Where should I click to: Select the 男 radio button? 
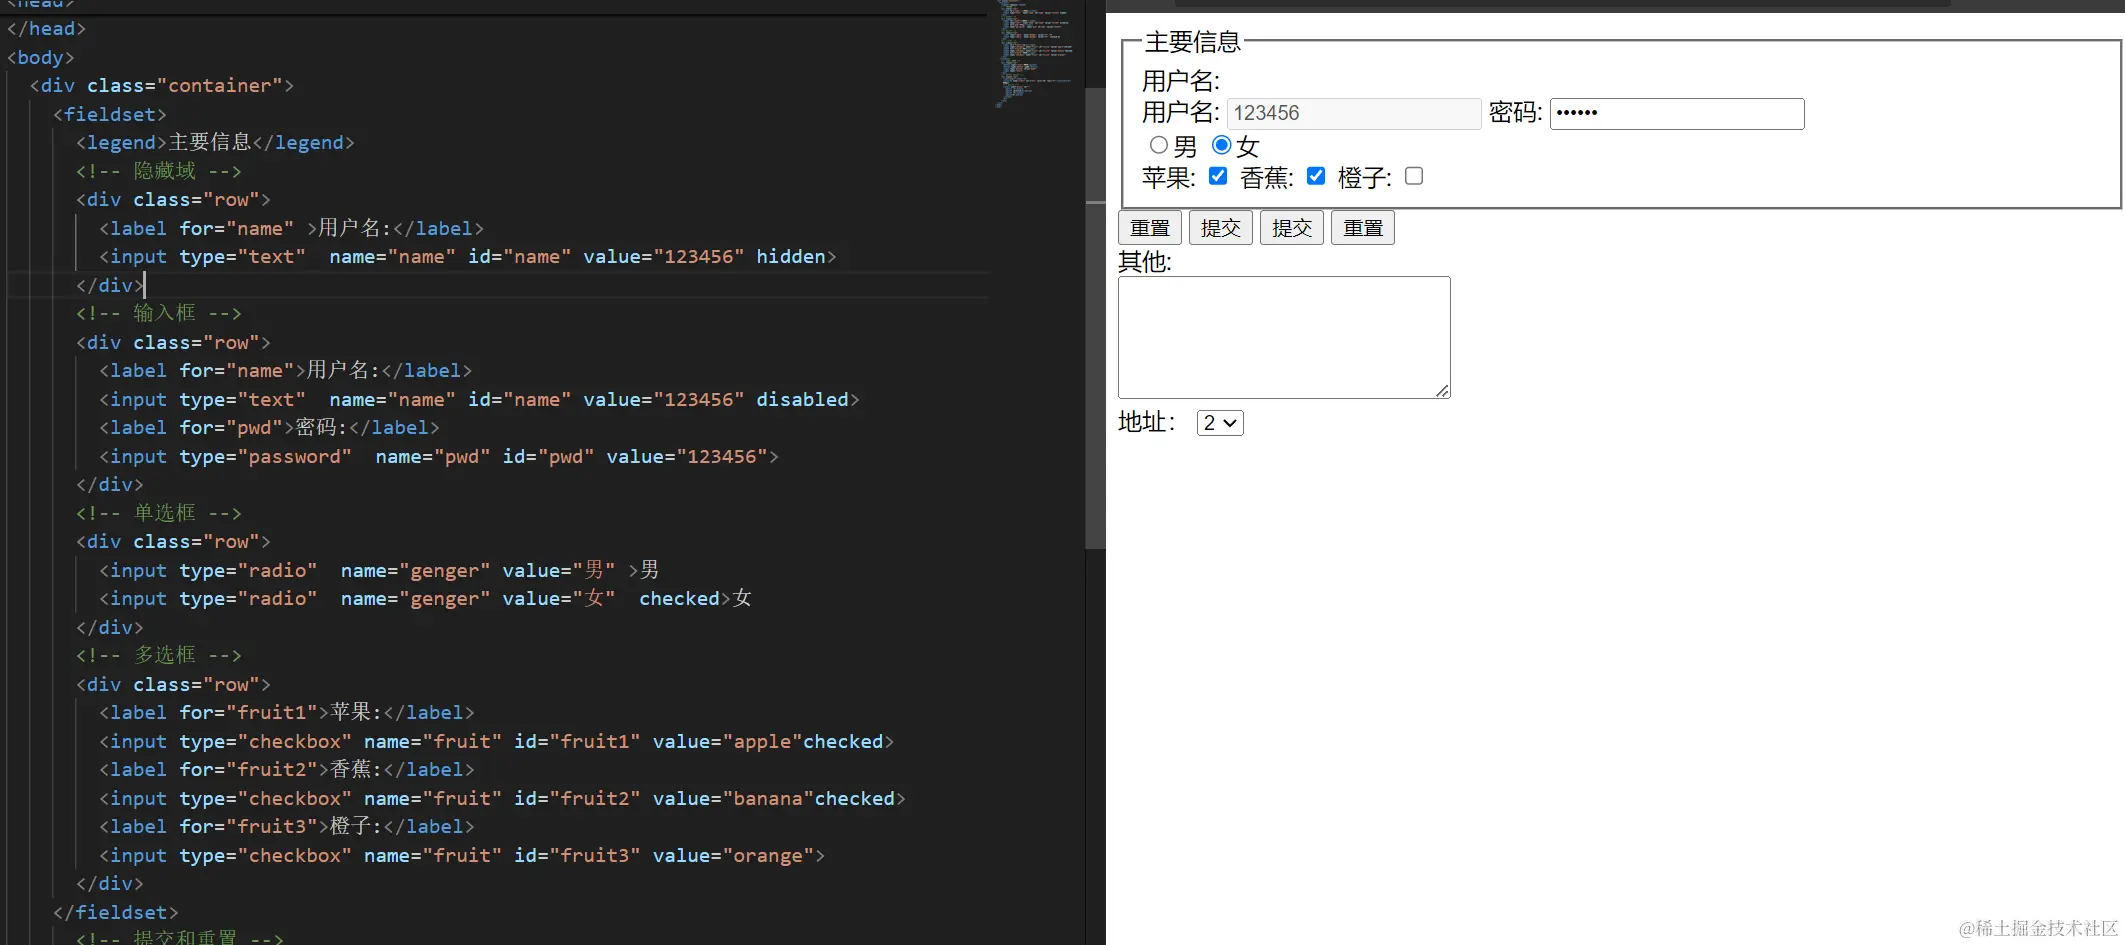(x=1158, y=145)
